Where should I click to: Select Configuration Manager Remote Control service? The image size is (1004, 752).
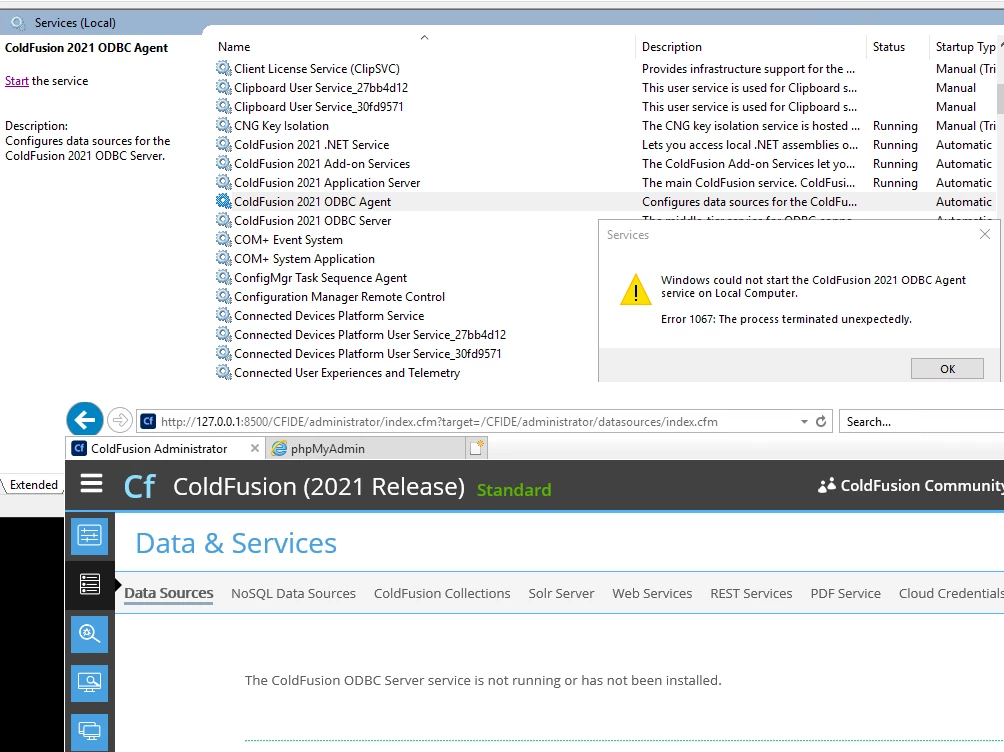339,297
